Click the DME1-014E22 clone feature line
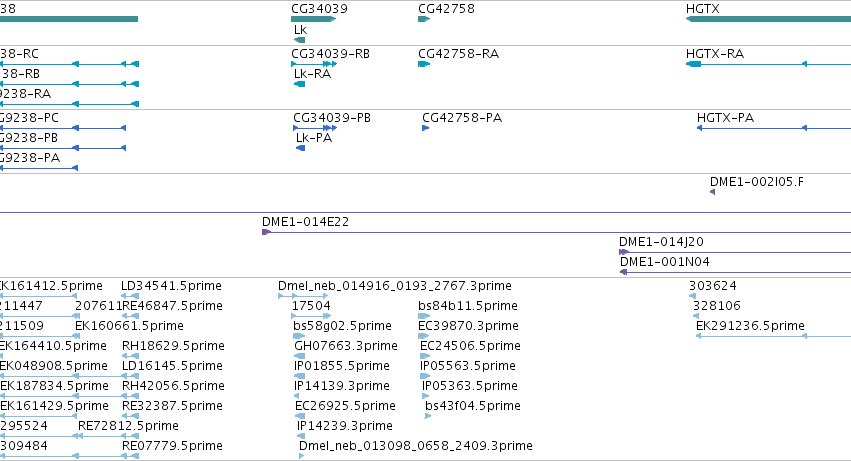Viewport: 851px width, 461px height. point(556,232)
